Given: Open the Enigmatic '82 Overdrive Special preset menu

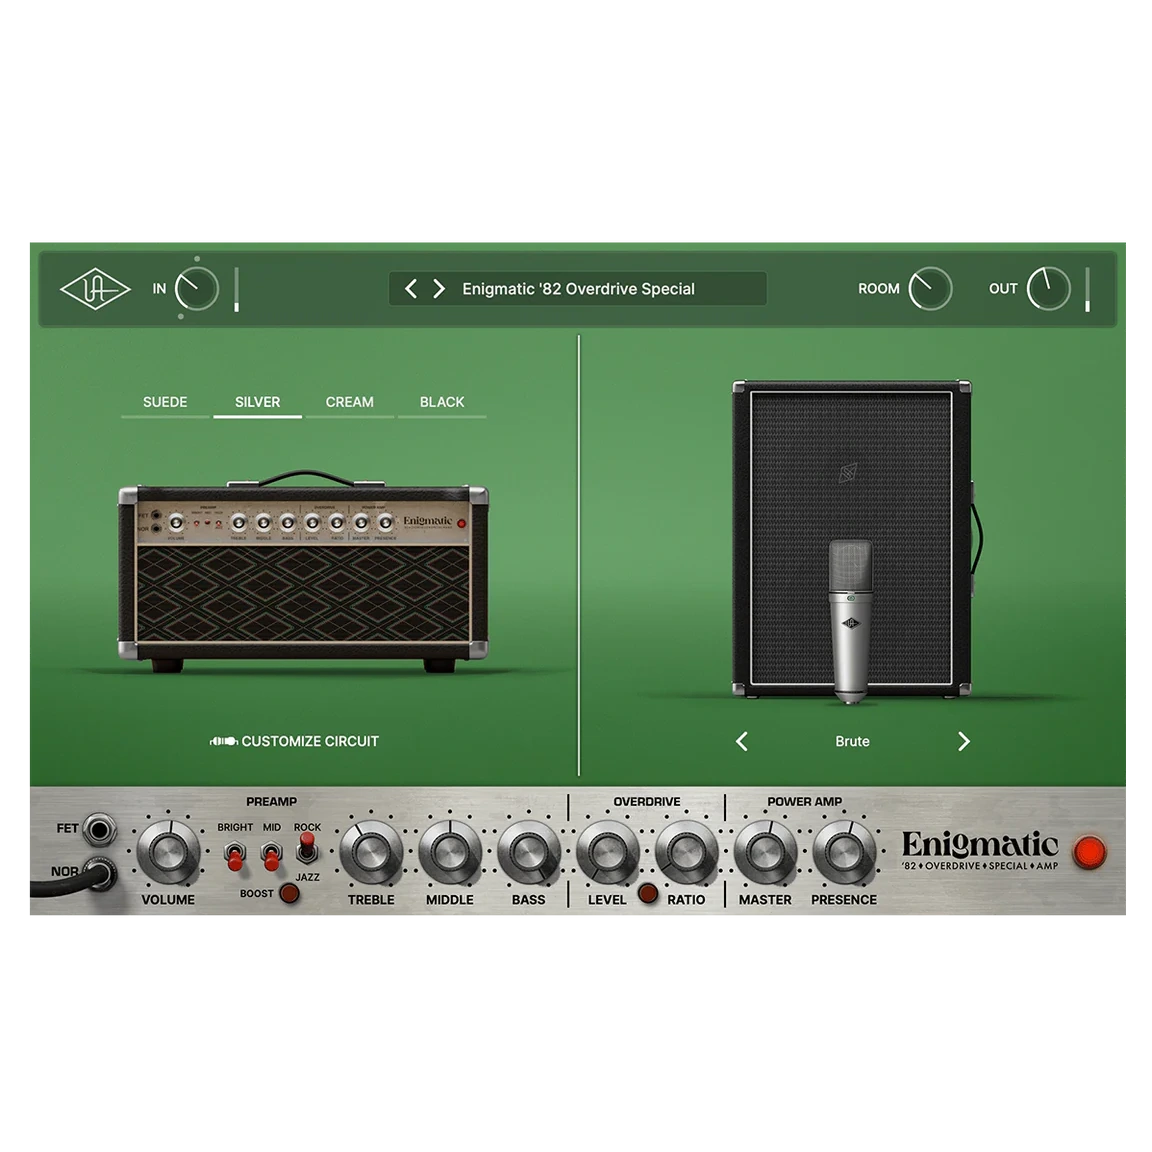Looking at the screenshot, I should (x=578, y=289).
